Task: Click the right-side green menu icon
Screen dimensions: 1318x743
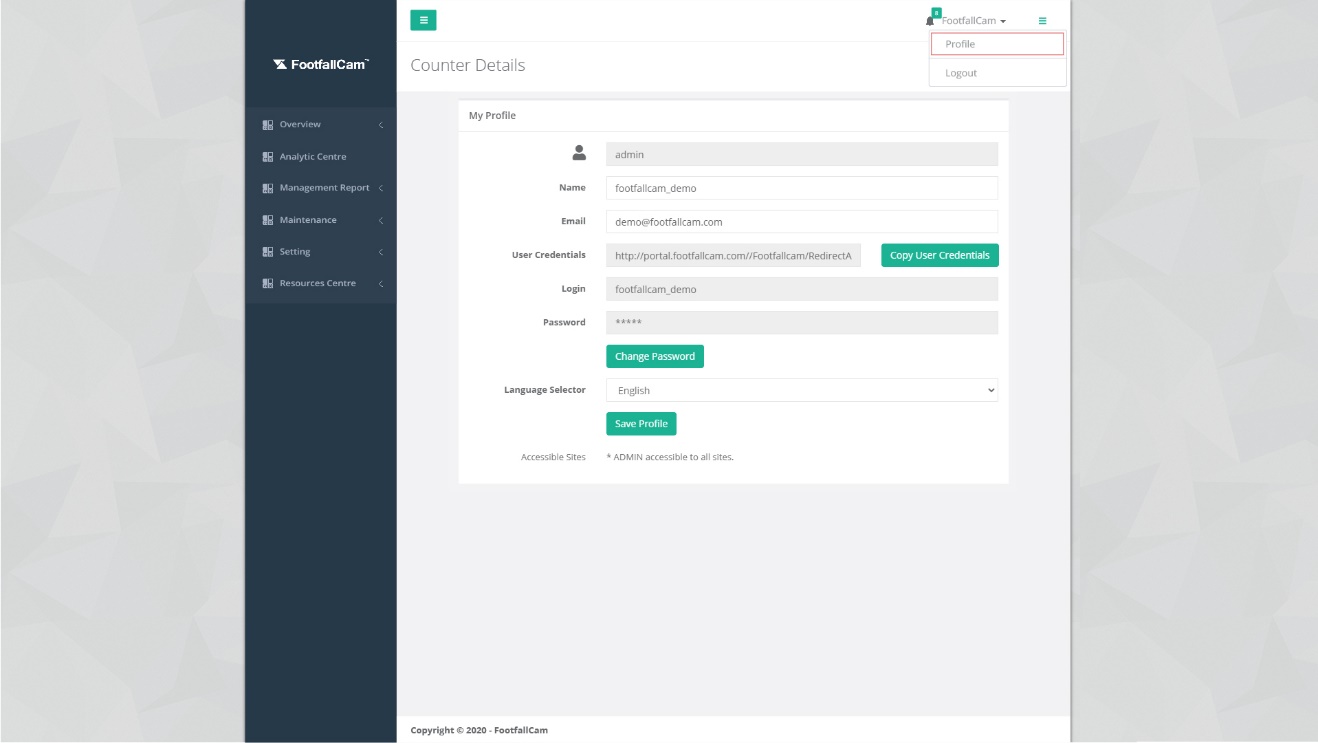Action: tap(1042, 21)
